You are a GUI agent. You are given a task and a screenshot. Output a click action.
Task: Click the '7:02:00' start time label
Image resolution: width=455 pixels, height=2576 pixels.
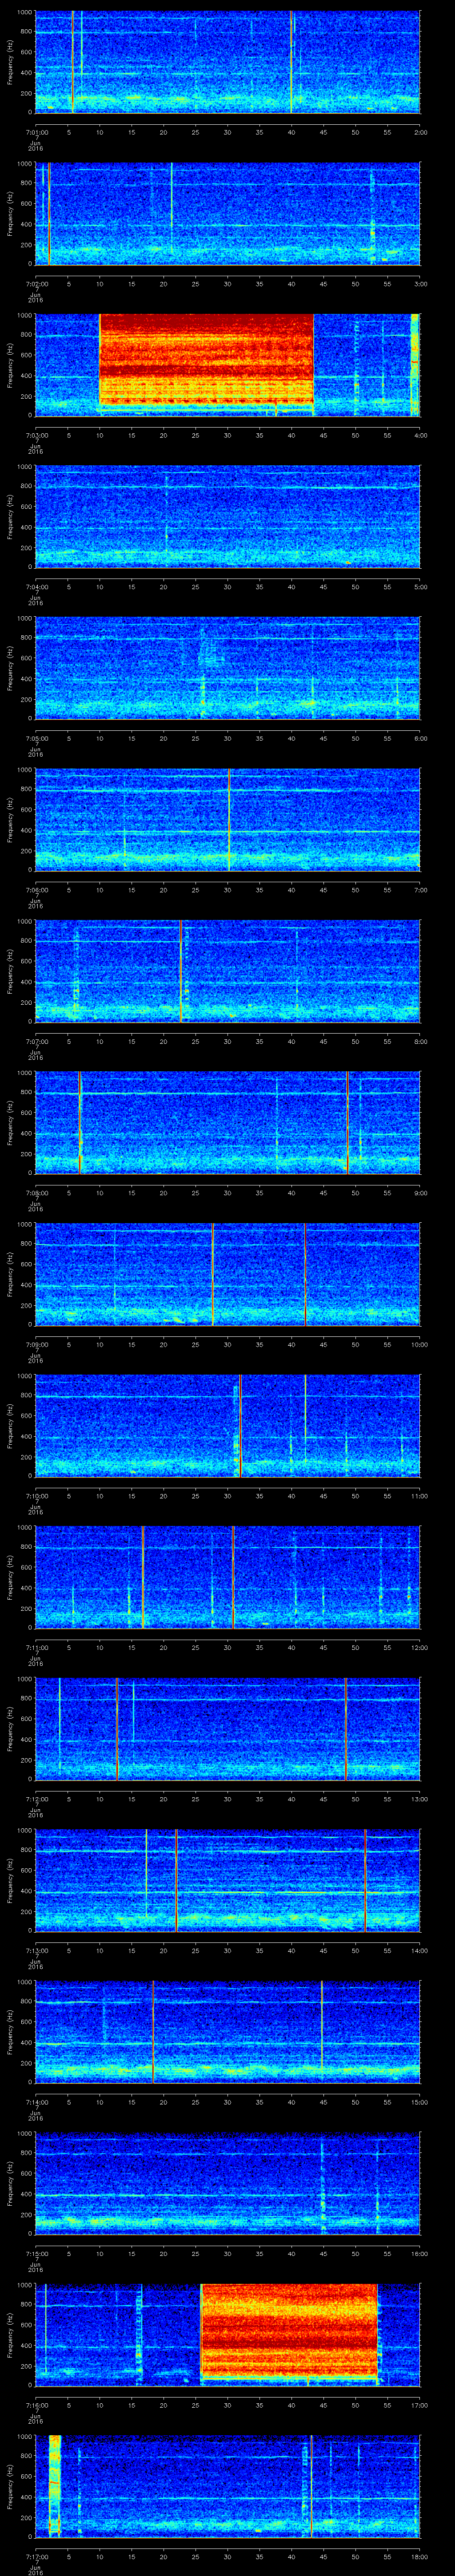point(36,284)
